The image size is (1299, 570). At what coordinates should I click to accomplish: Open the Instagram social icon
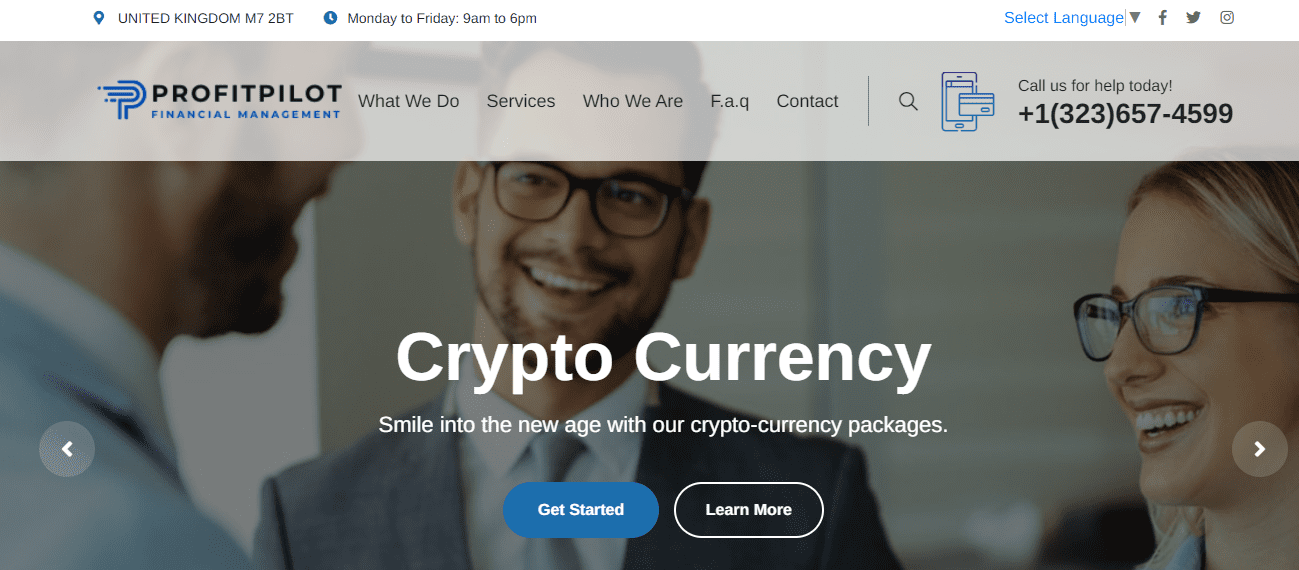point(1227,17)
